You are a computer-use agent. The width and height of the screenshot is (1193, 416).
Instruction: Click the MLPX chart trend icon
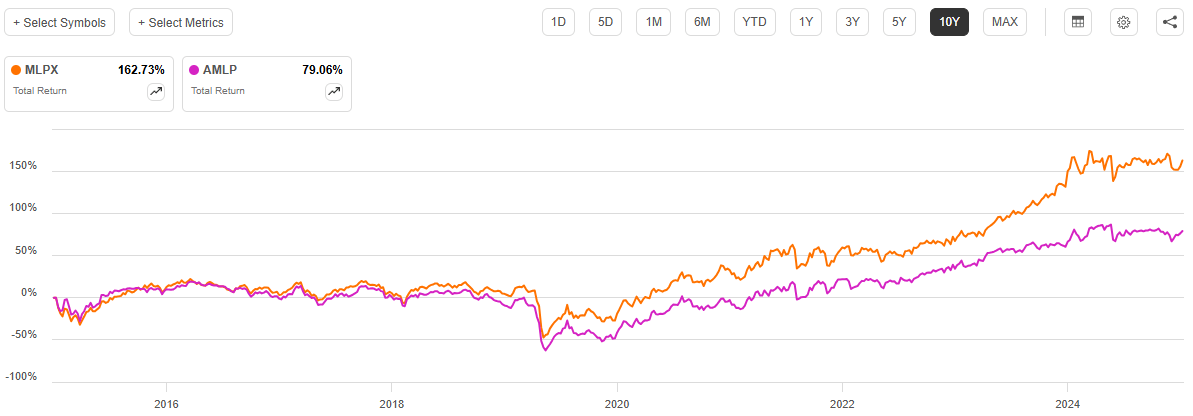(155, 92)
